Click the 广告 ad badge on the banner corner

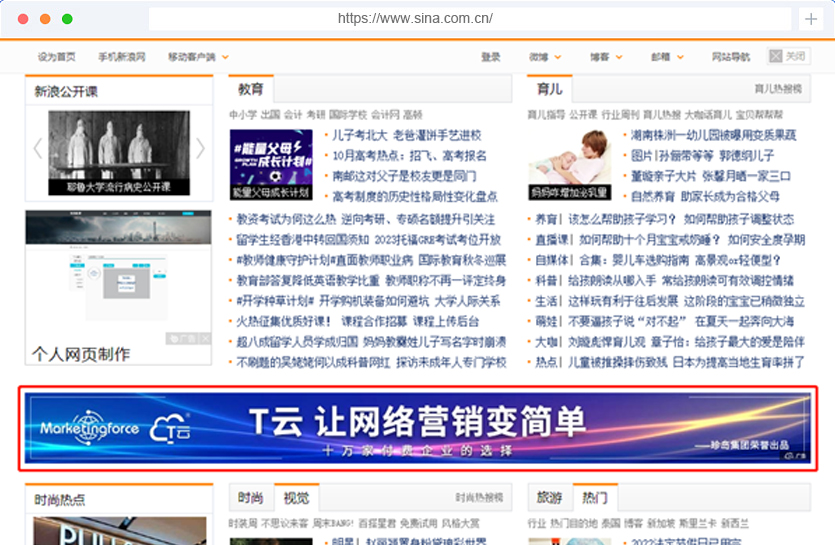[x=797, y=454]
